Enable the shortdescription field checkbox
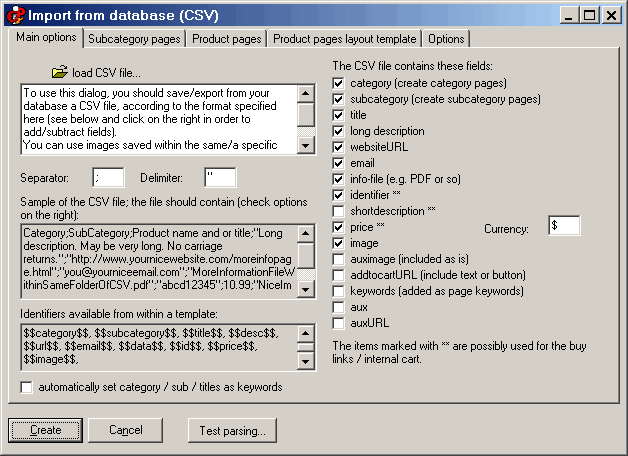This screenshot has height=456, width=628. click(x=339, y=211)
